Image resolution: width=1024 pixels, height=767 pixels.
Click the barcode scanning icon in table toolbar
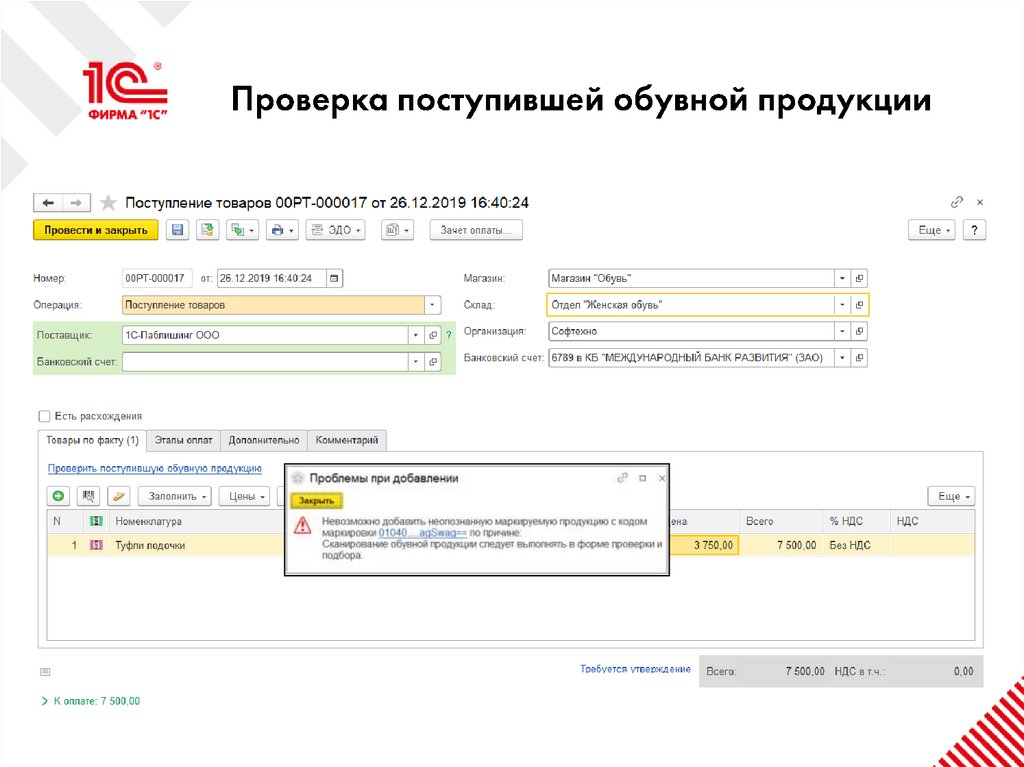point(89,495)
